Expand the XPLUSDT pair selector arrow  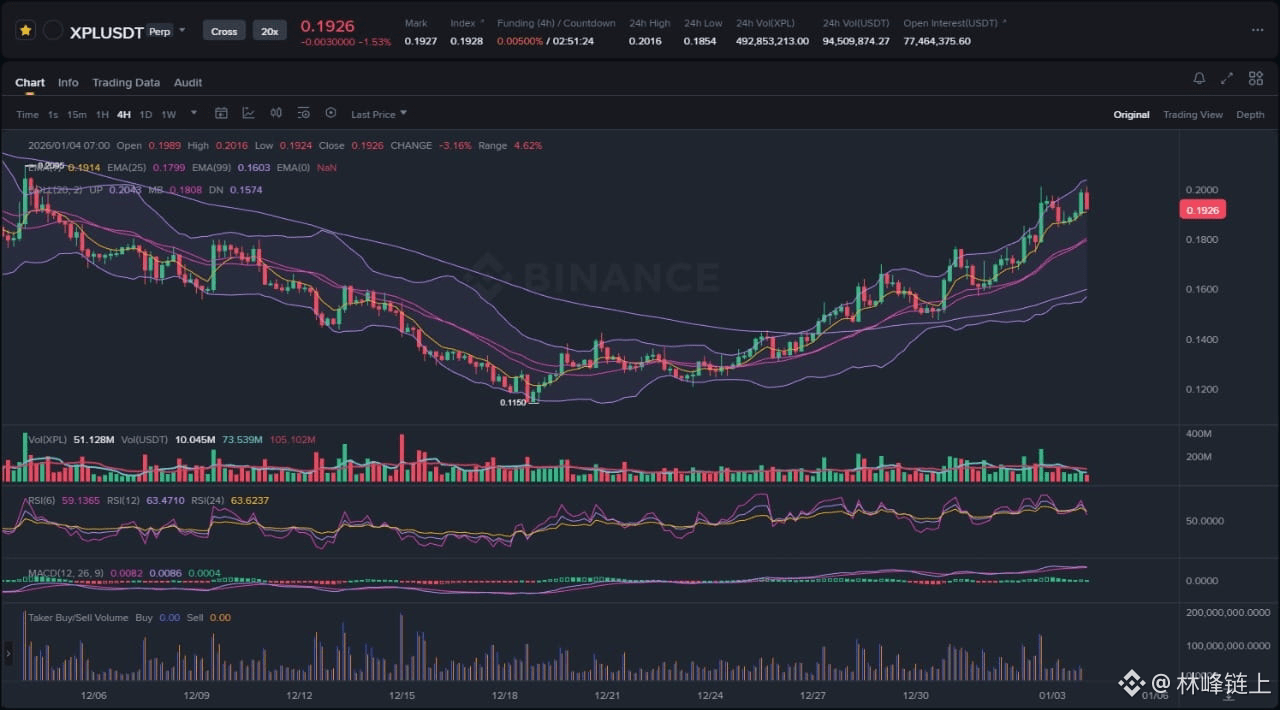182,31
